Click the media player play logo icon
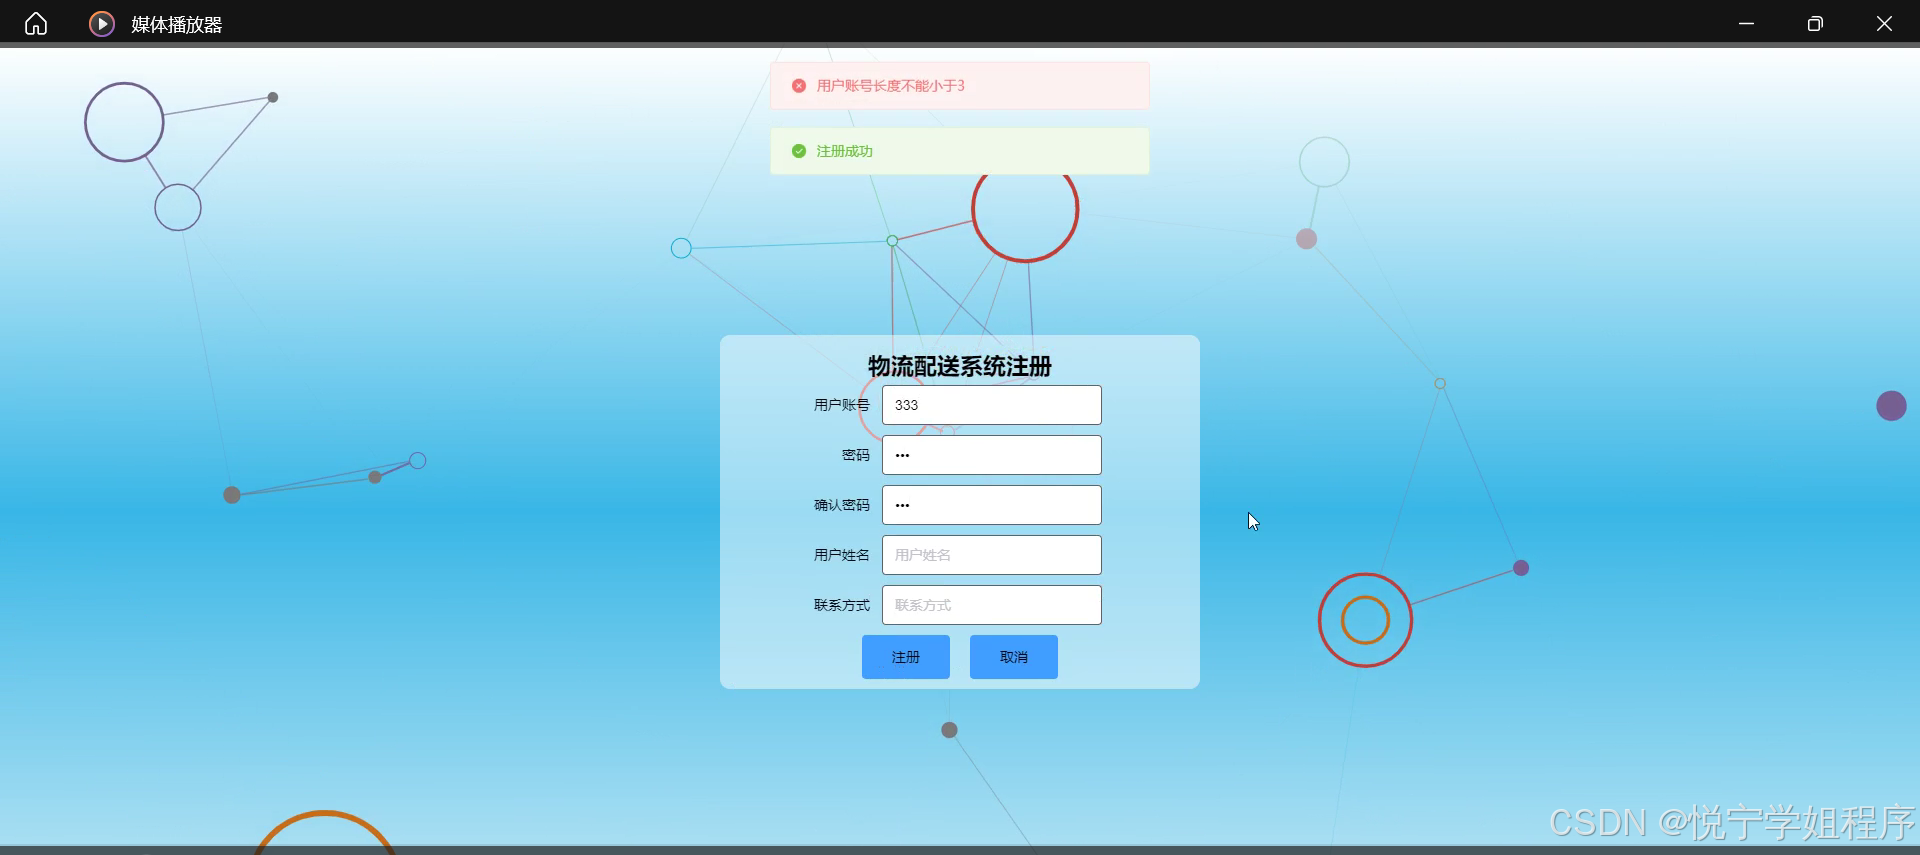 tap(102, 24)
